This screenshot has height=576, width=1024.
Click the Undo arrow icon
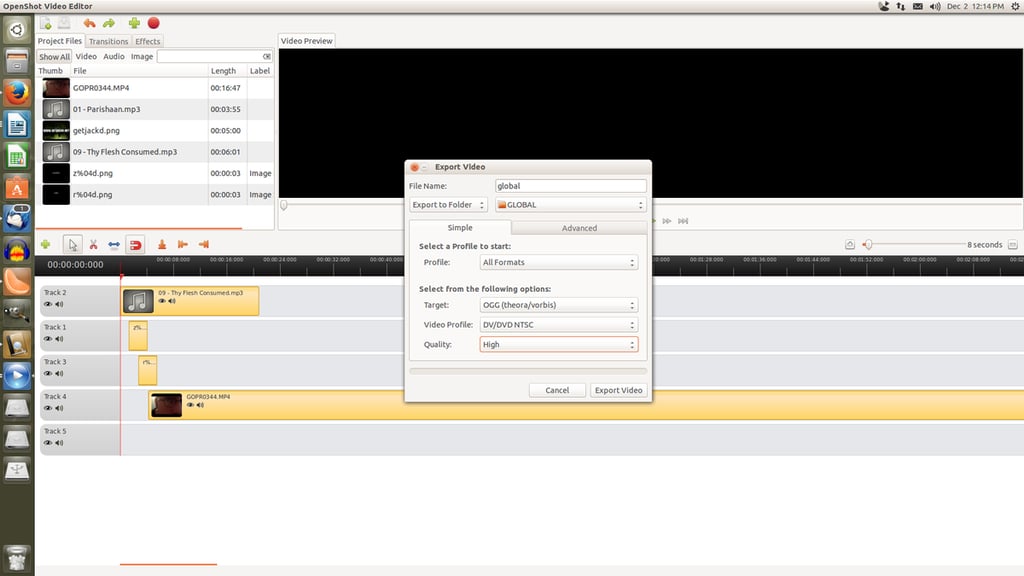pos(89,24)
